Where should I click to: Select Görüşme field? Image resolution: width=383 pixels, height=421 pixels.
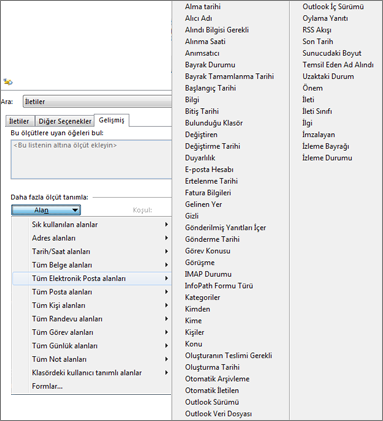pyautogui.click(x=200, y=263)
